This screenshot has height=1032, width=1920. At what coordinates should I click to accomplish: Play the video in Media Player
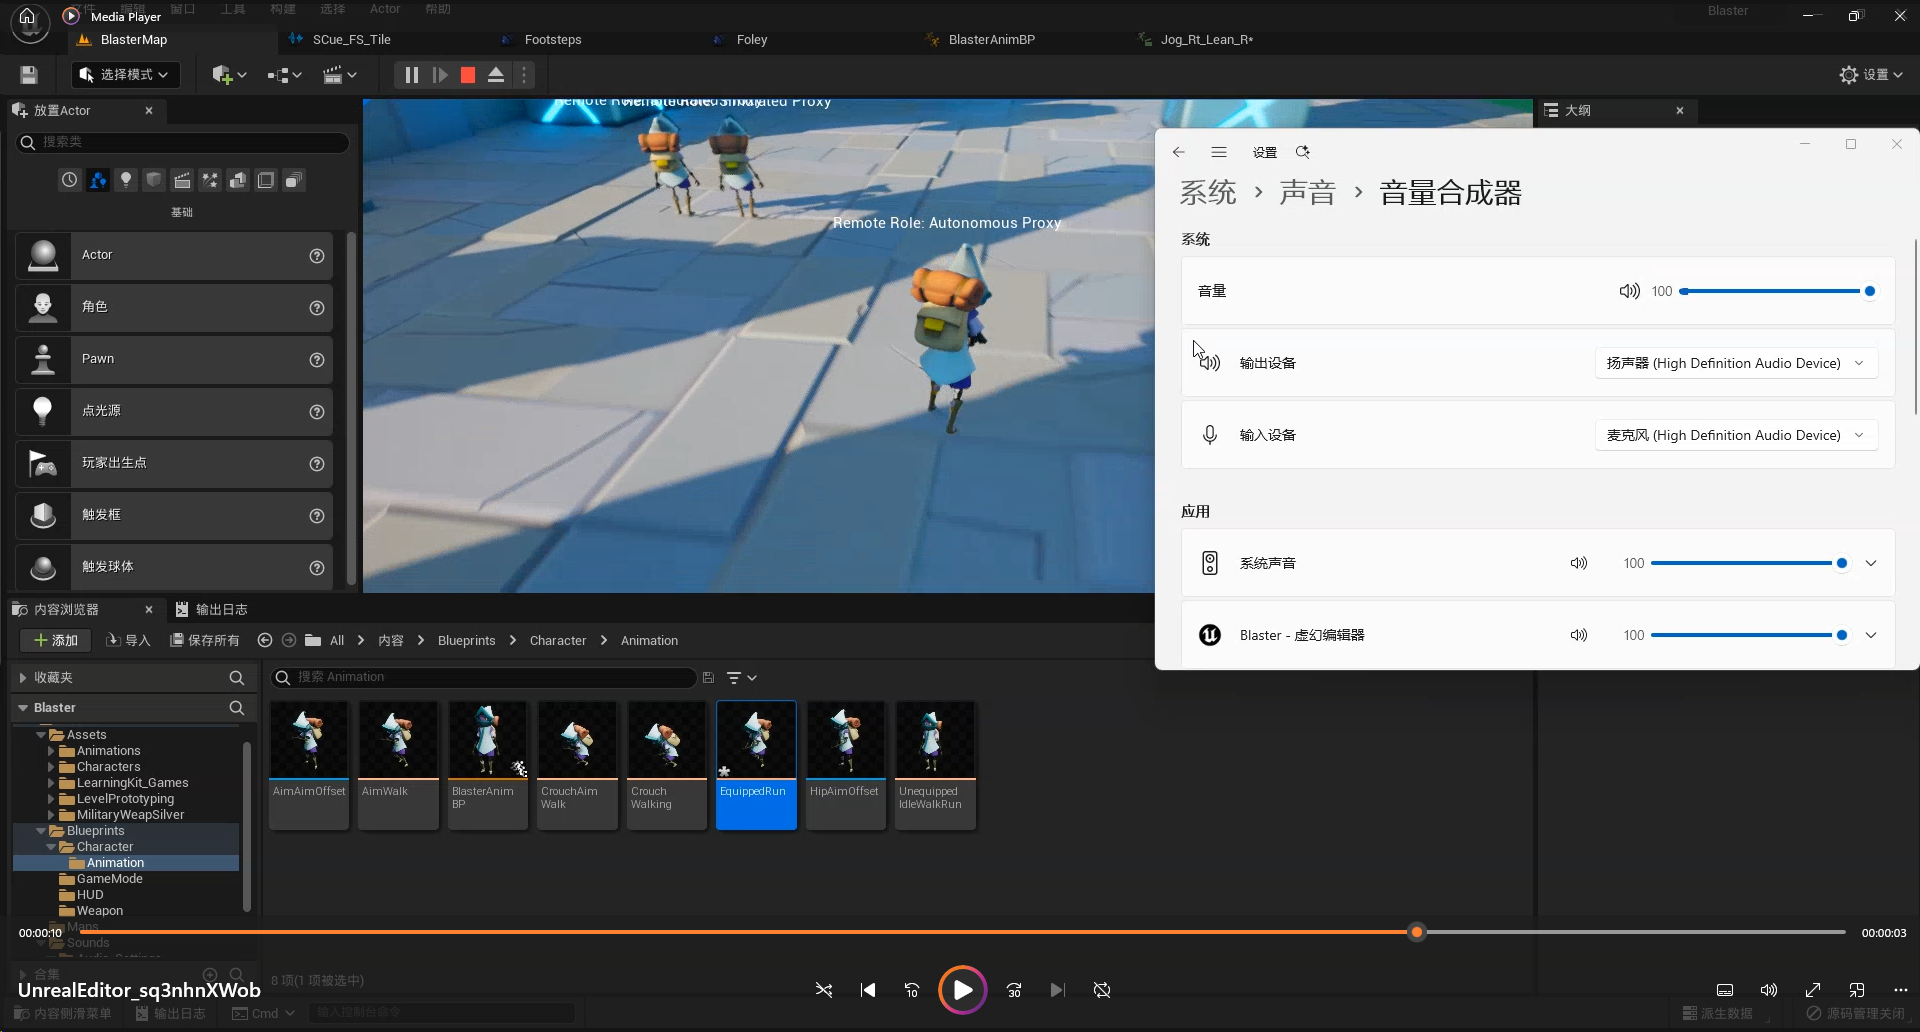963,990
